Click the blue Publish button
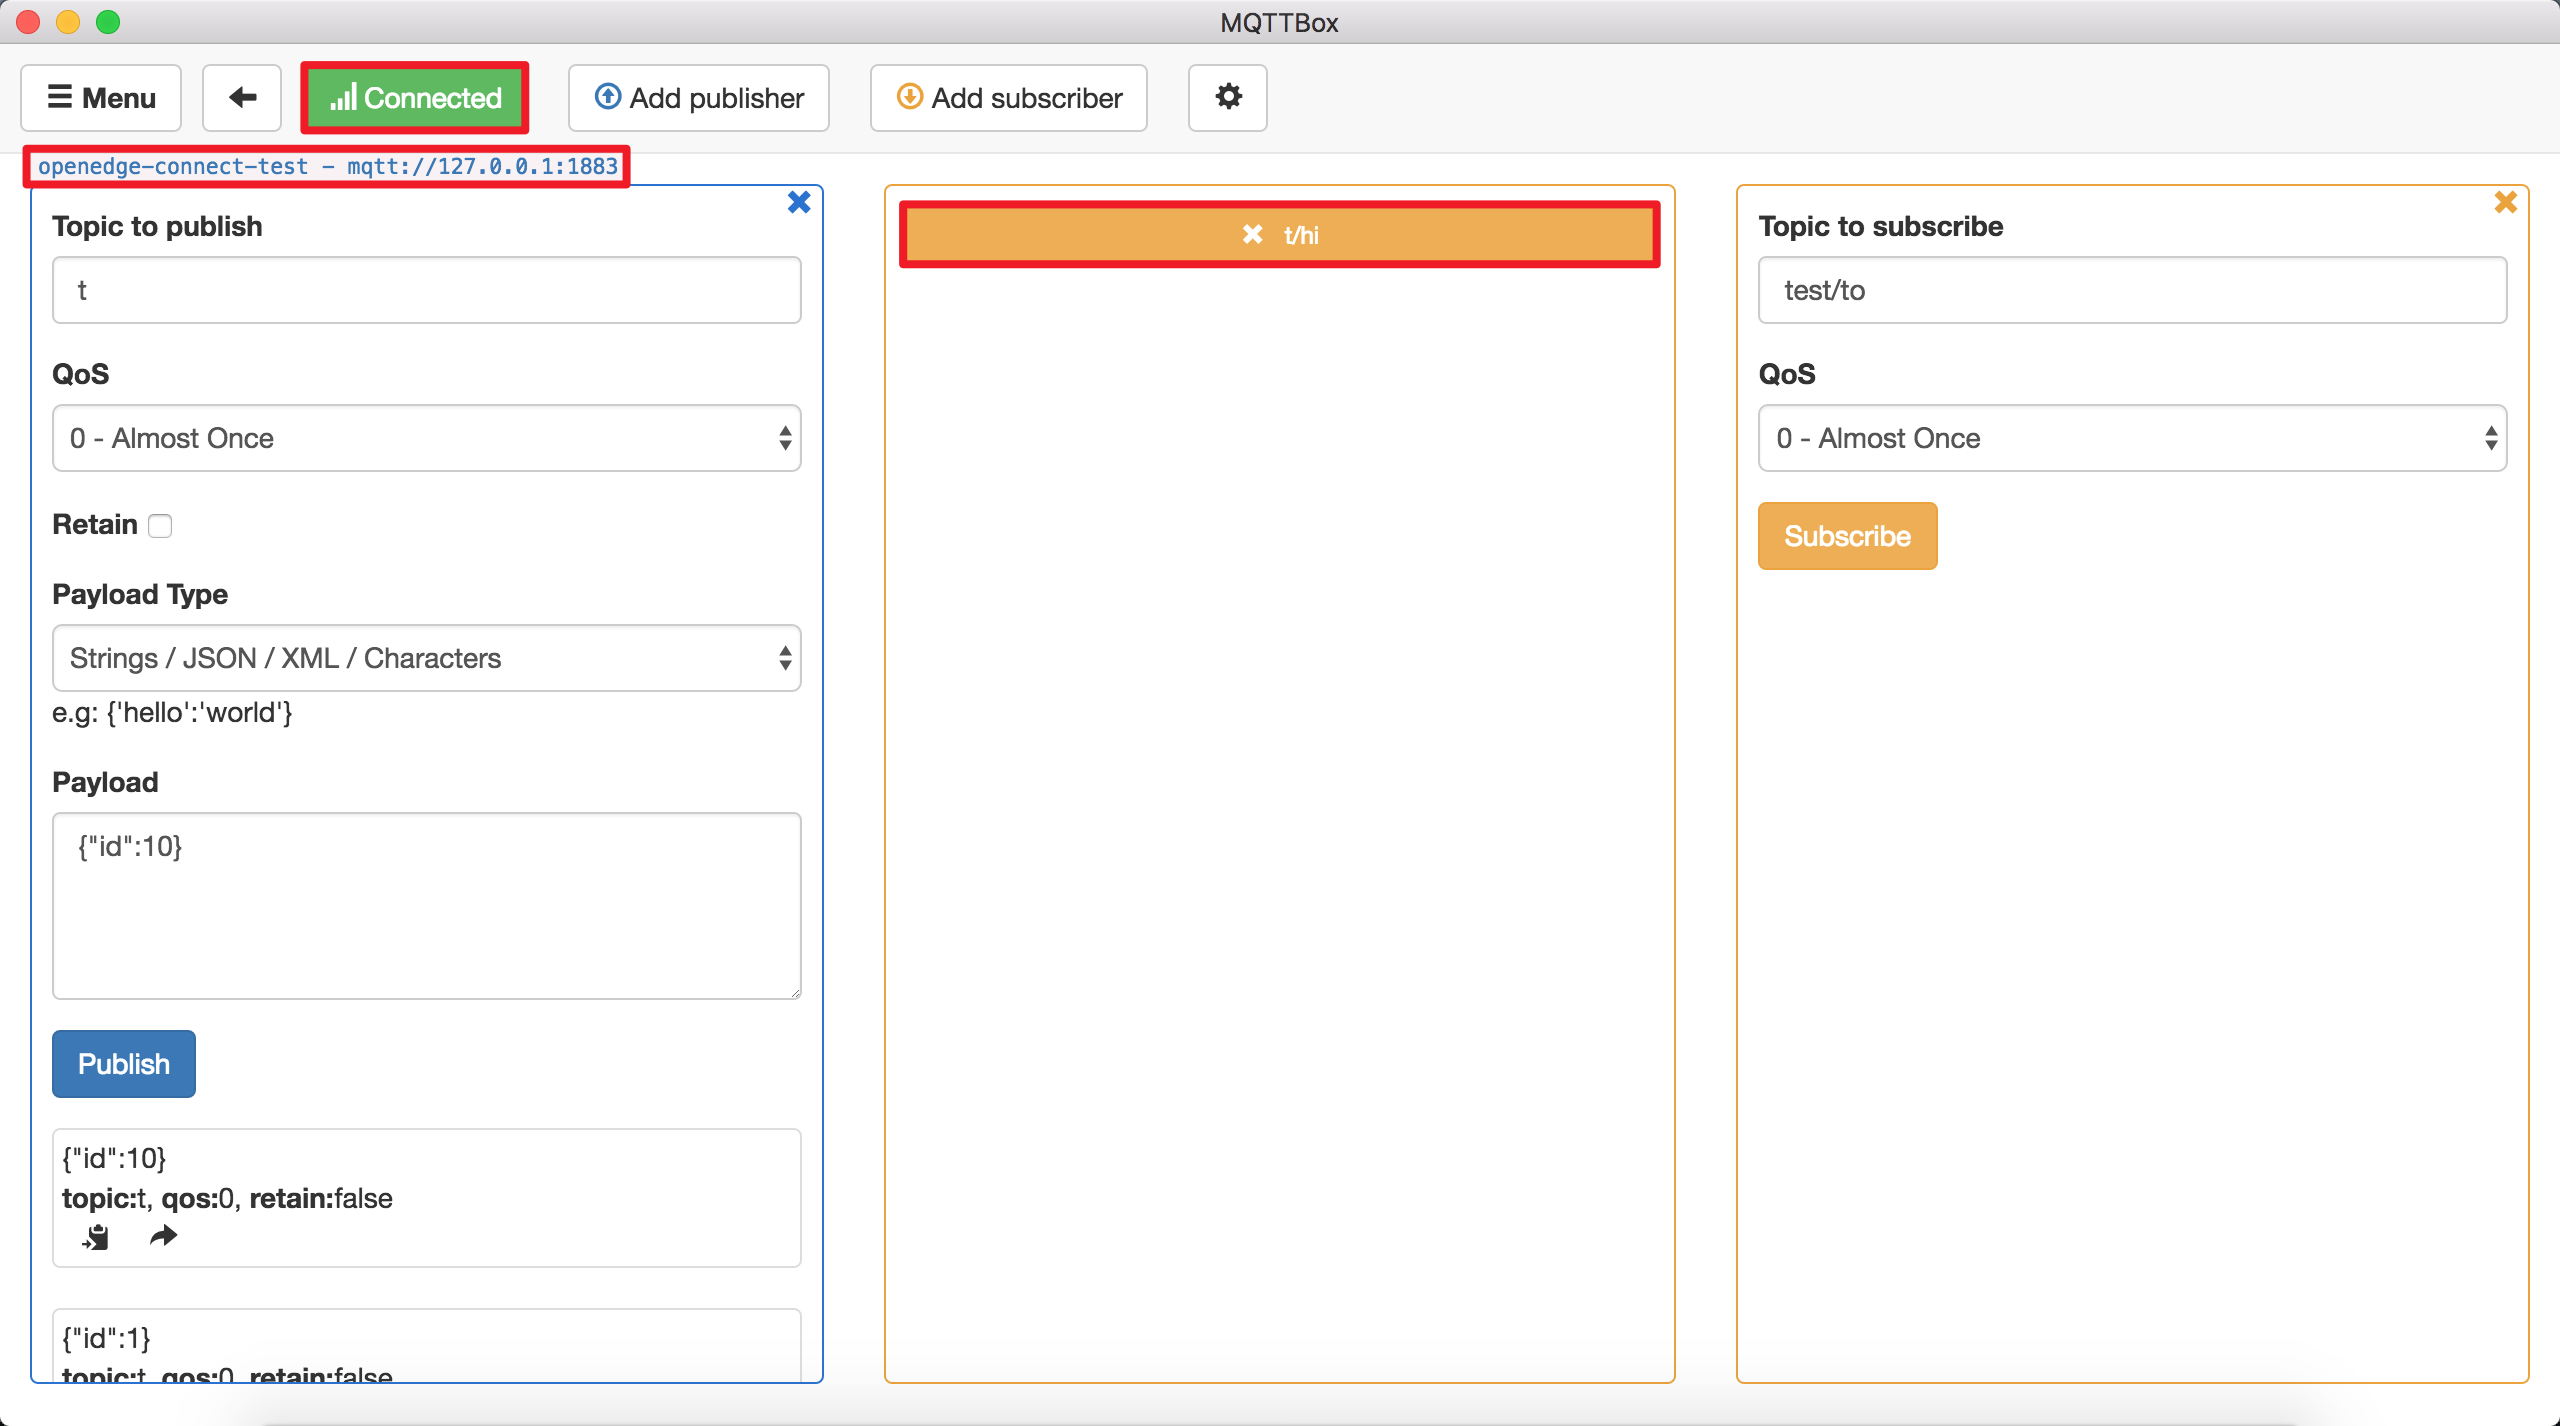Image resolution: width=2560 pixels, height=1426 pixels. point(124,1064)
